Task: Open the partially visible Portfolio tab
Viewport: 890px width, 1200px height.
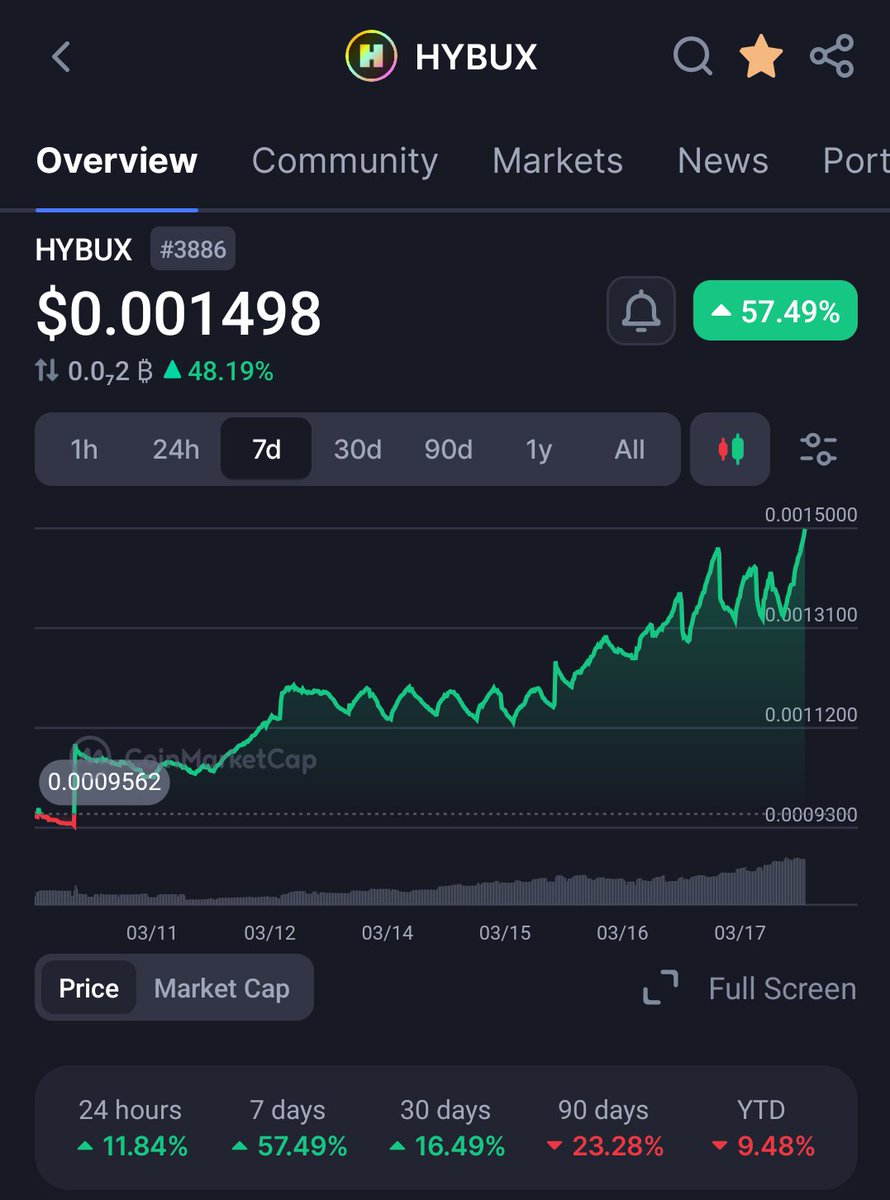Action: [856, 161]
